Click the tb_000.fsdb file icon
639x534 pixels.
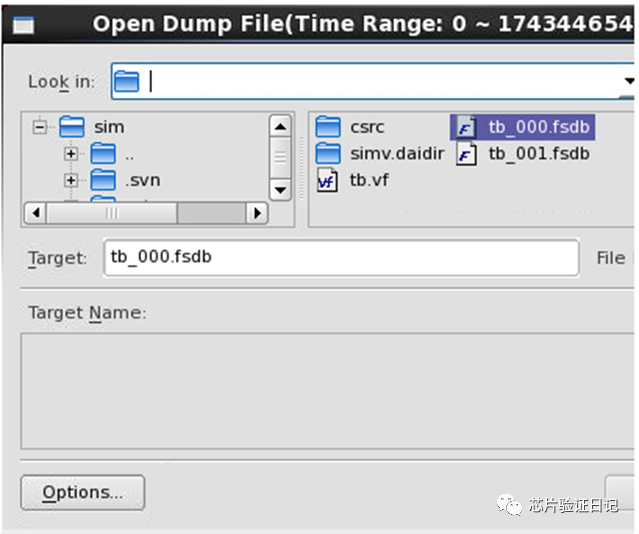(x=466, y=127)
